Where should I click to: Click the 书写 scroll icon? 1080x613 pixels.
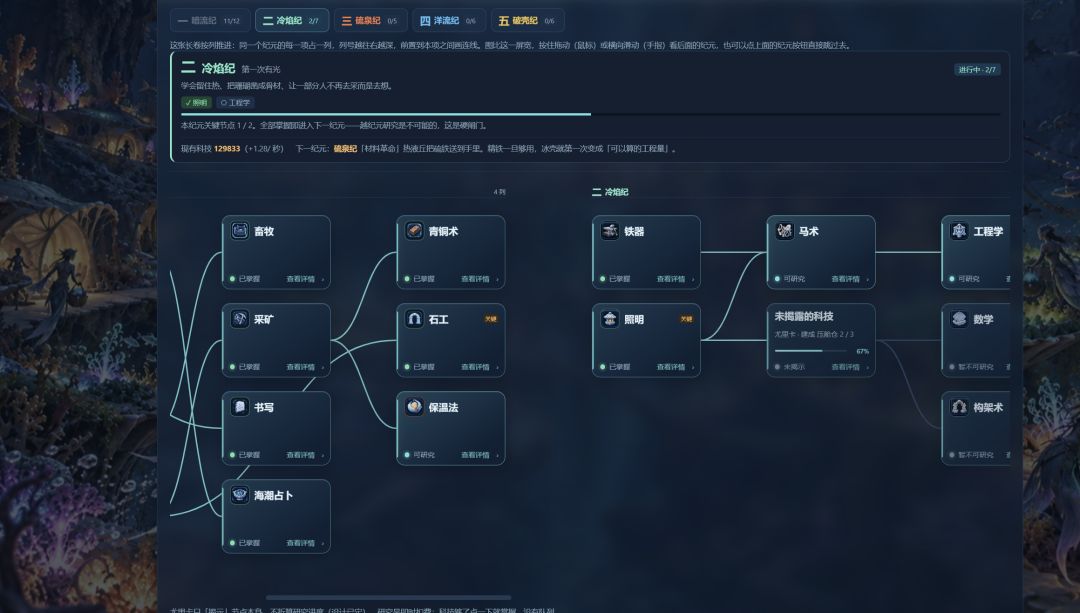coord(240,407)
